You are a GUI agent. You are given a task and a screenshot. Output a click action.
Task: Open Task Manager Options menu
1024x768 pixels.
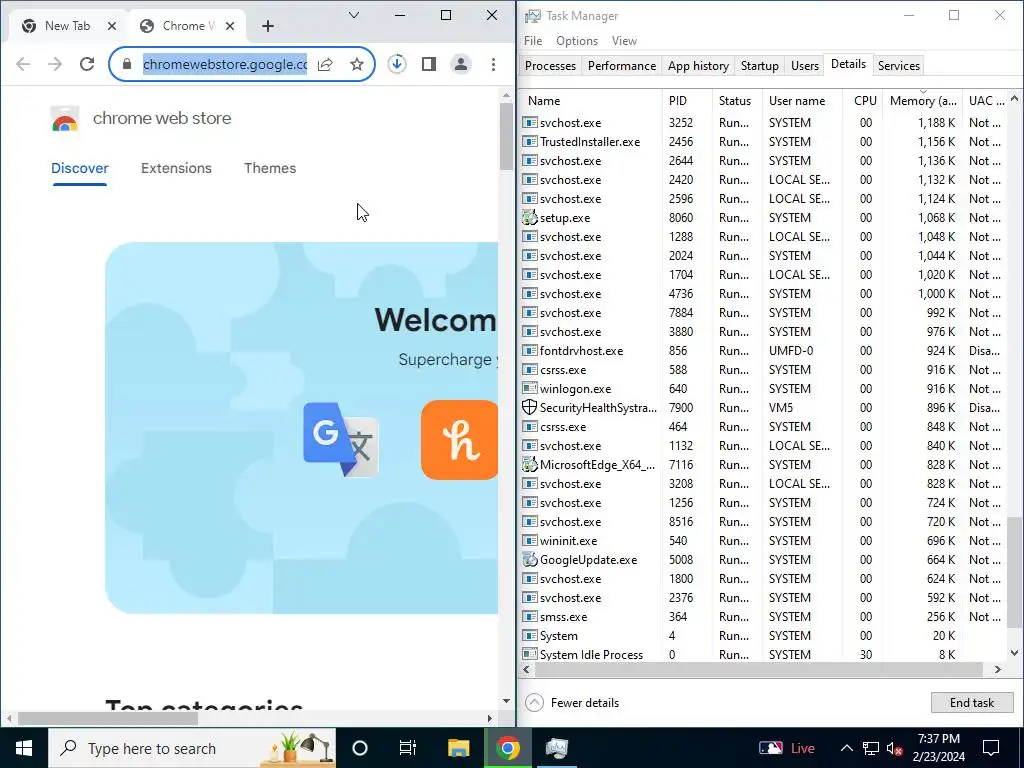point(577,40)
